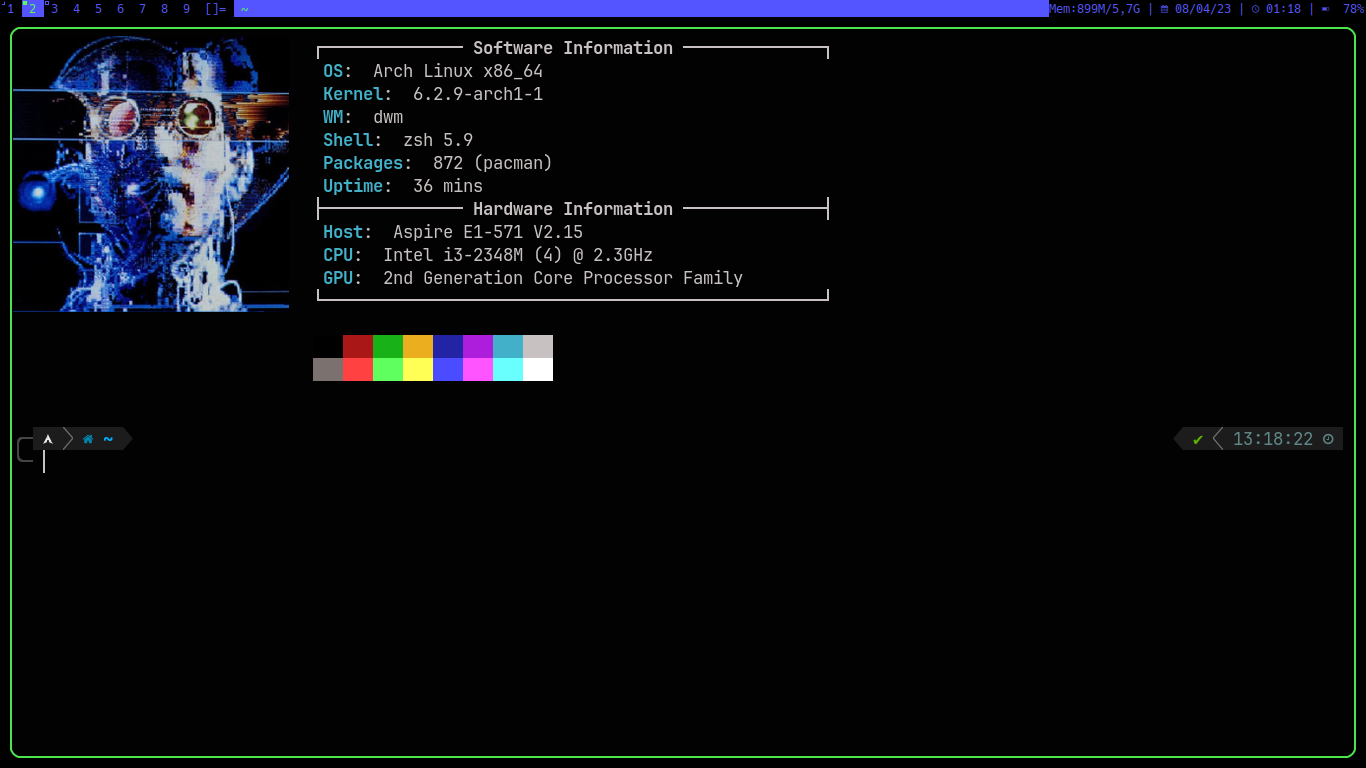This screenshot has width=1366, height=768.
Task: Click the dark green color block
Action: click(x=388, y=346)
